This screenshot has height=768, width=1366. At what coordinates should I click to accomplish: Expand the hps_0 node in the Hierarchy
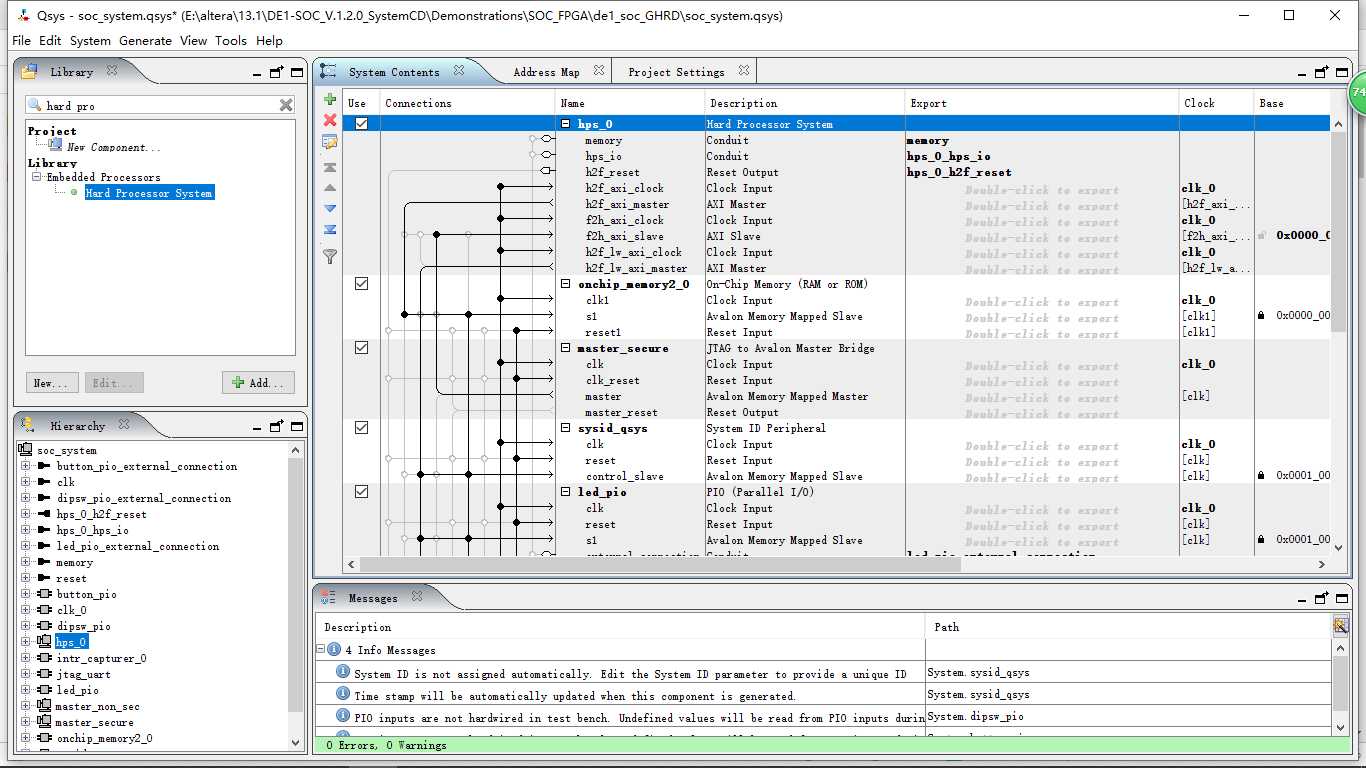(26, 642)
